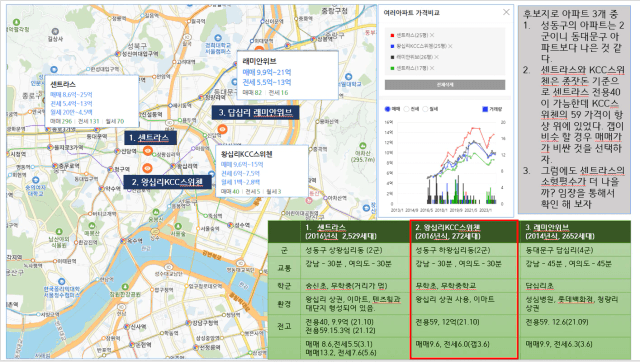Click the orange 센트라스 eye marker on map

(x=148, y=151)
